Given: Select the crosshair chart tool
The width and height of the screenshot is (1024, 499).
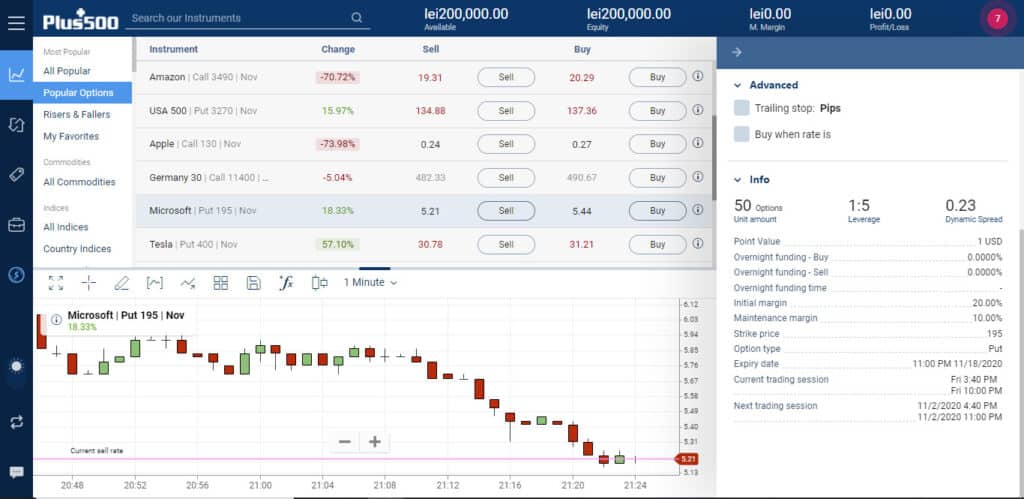Looking at the screenshot, I should [88, 283].
